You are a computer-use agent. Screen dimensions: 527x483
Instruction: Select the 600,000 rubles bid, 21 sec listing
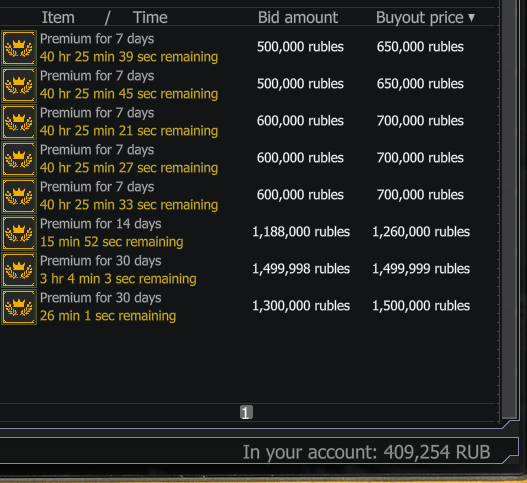pyautogui.click(x=249, y=122)
